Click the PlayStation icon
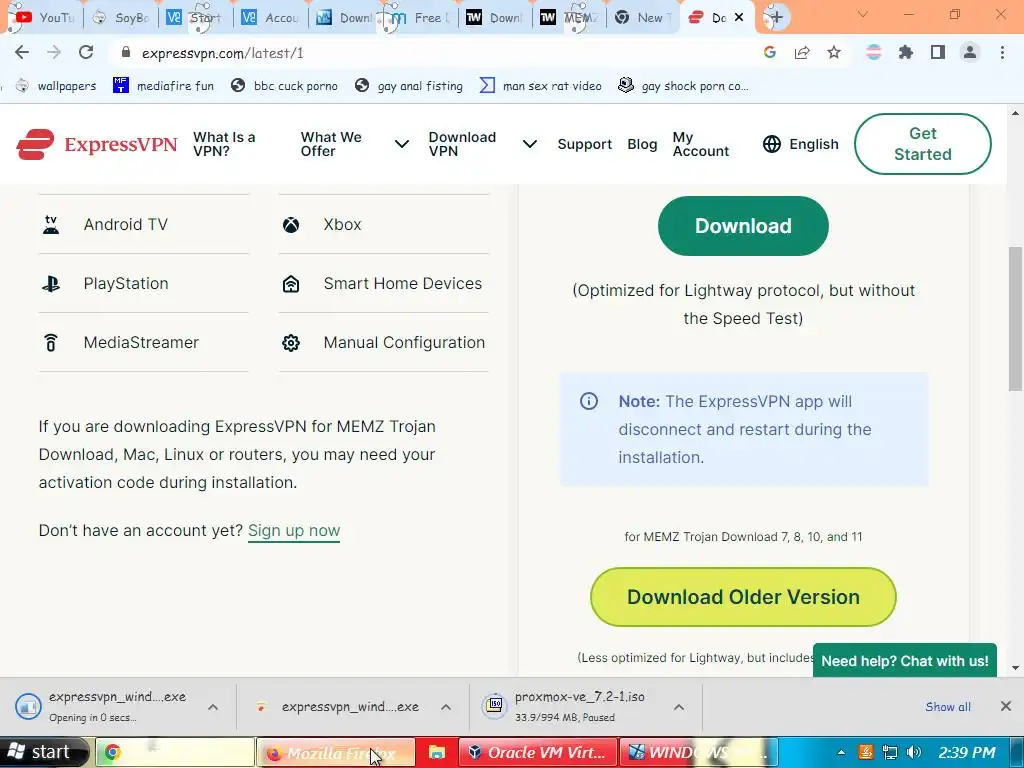The height and width of the screenshot is (768, 1024). point(51,283)
